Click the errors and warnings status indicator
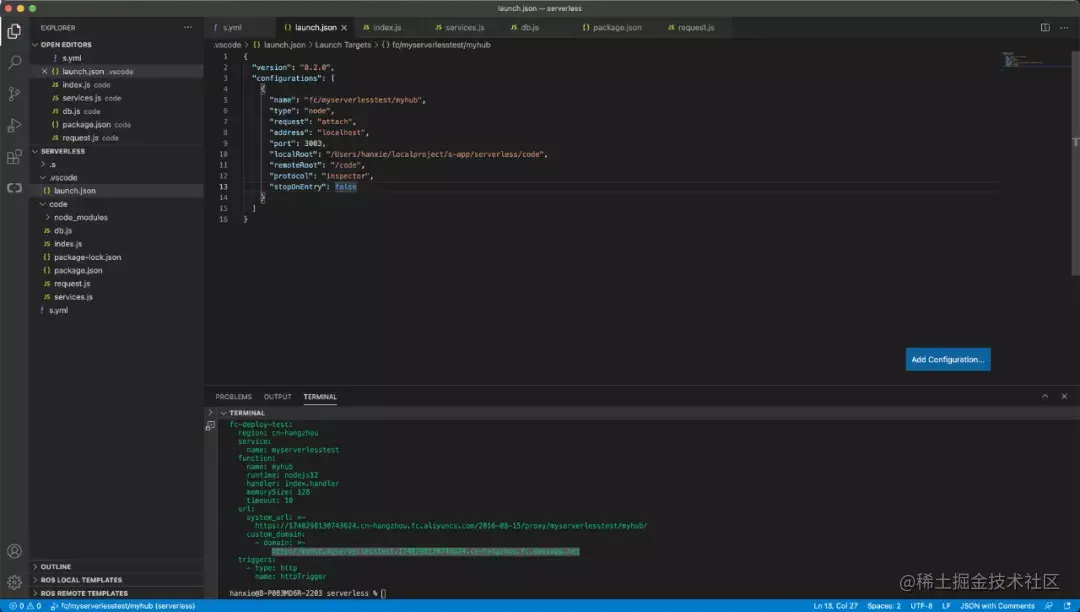The image size is (1080, 612). pyautogui.click(x=24, y=606)
